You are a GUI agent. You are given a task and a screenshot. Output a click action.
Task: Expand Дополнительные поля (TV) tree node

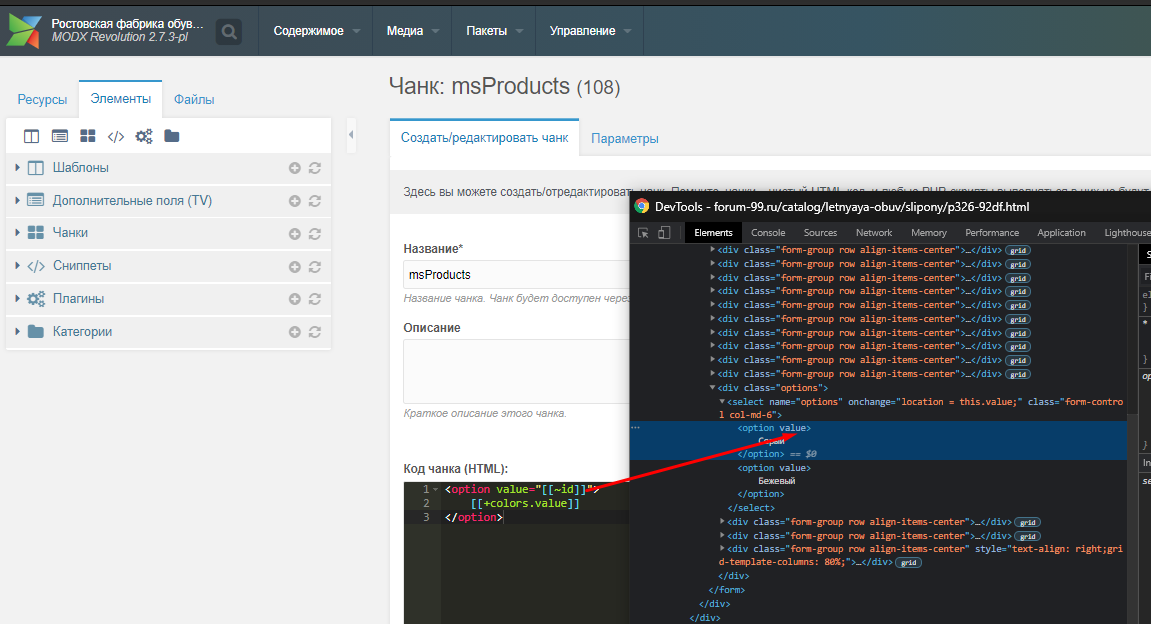(17, 200)
